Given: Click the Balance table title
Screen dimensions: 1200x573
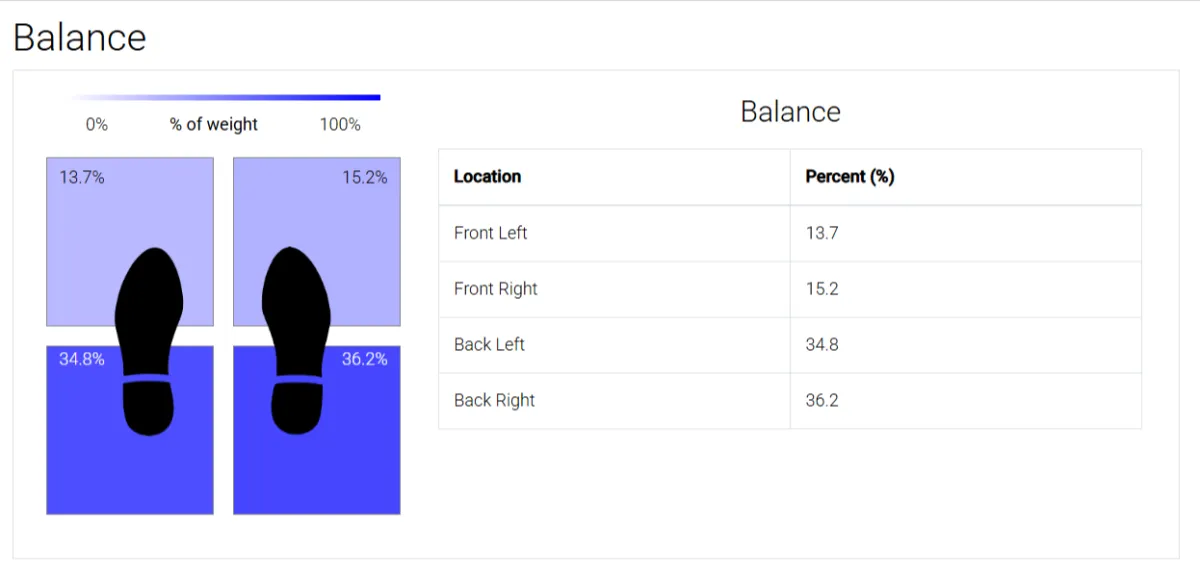Looking at the screenshot, I should tap(790, 111).
